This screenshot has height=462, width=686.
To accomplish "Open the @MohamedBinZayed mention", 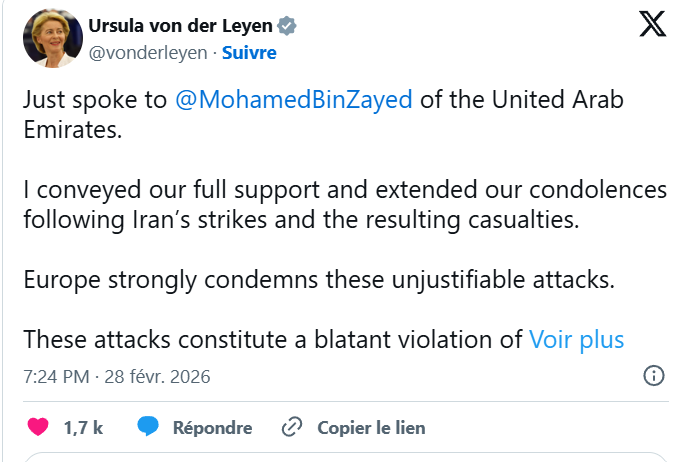I will [x=293, y=101].
